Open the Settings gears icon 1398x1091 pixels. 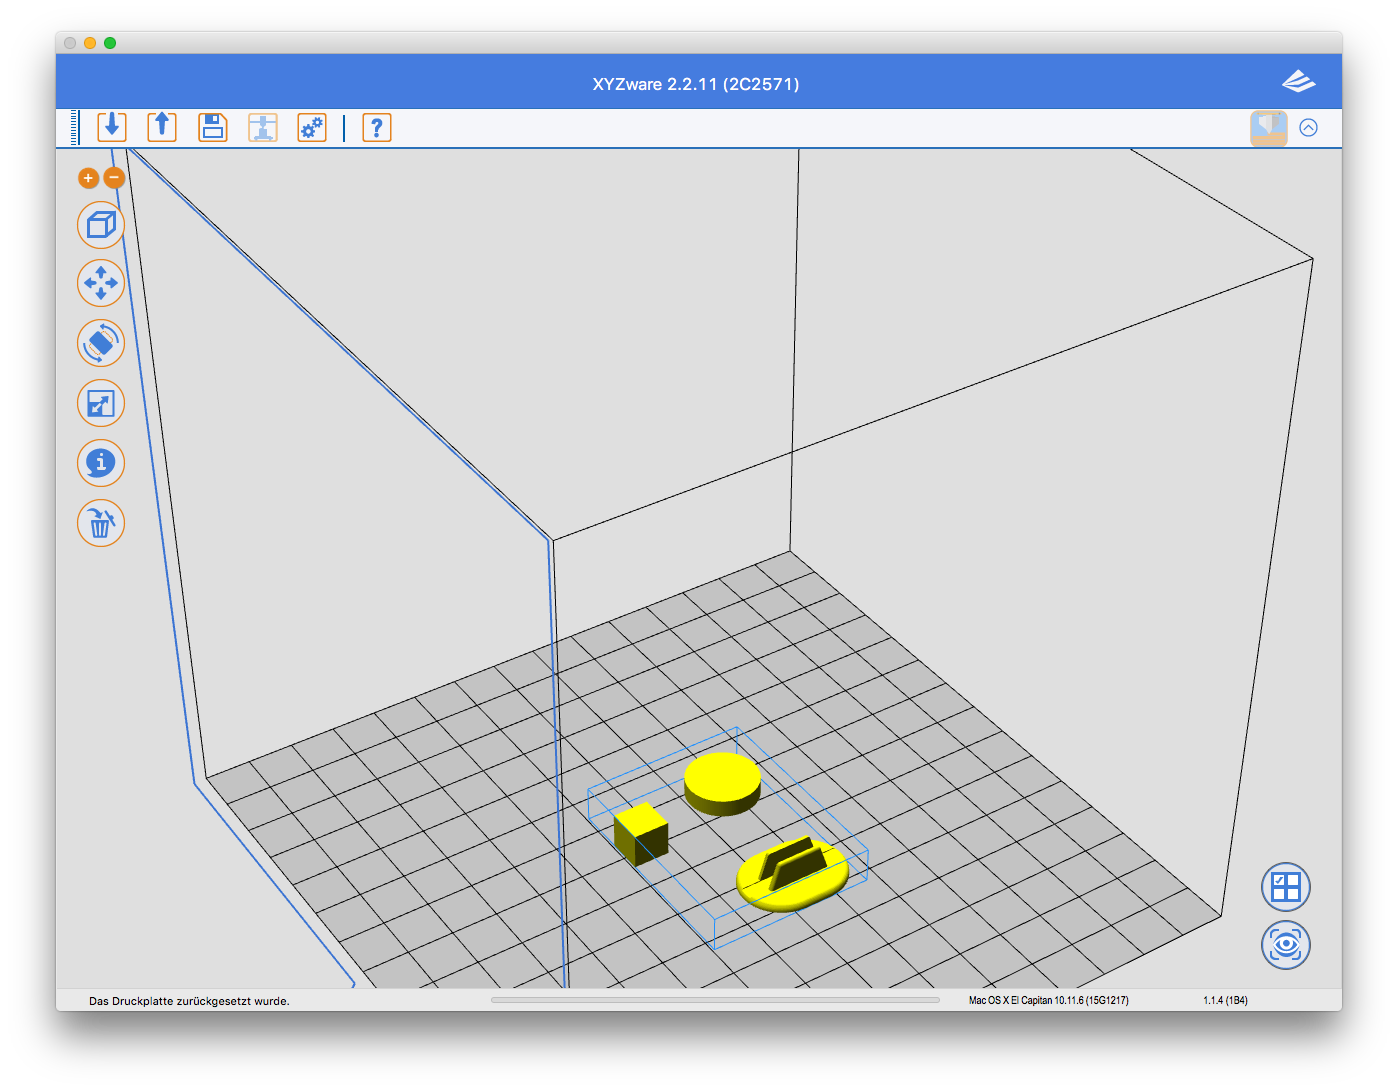[312, 127]
